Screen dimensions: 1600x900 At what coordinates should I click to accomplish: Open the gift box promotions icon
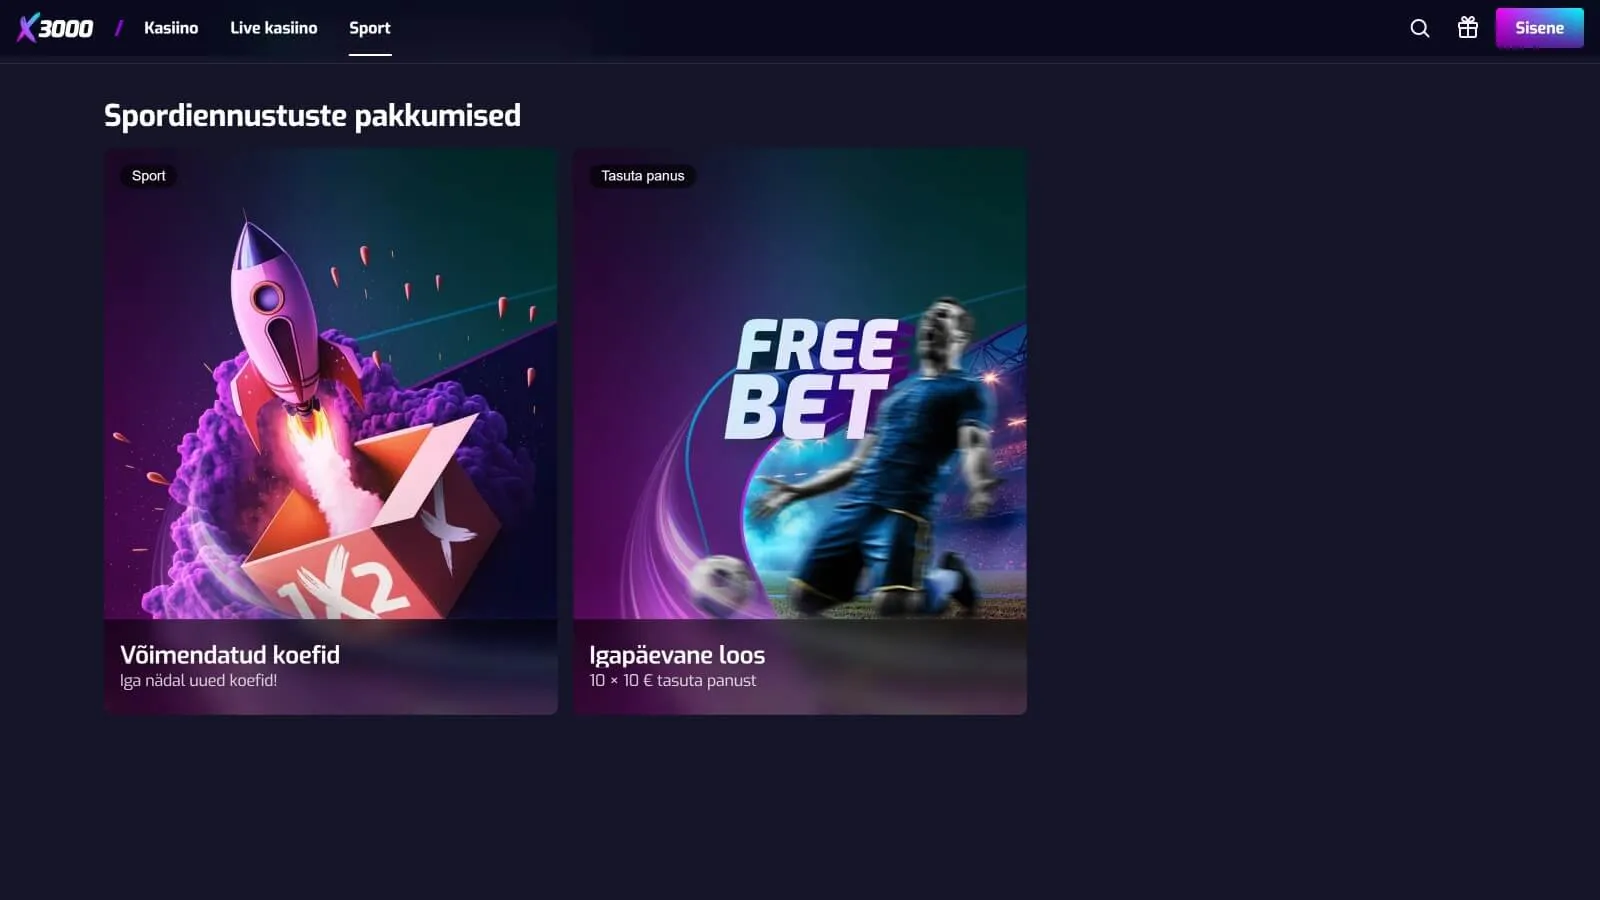point(1467,28)
